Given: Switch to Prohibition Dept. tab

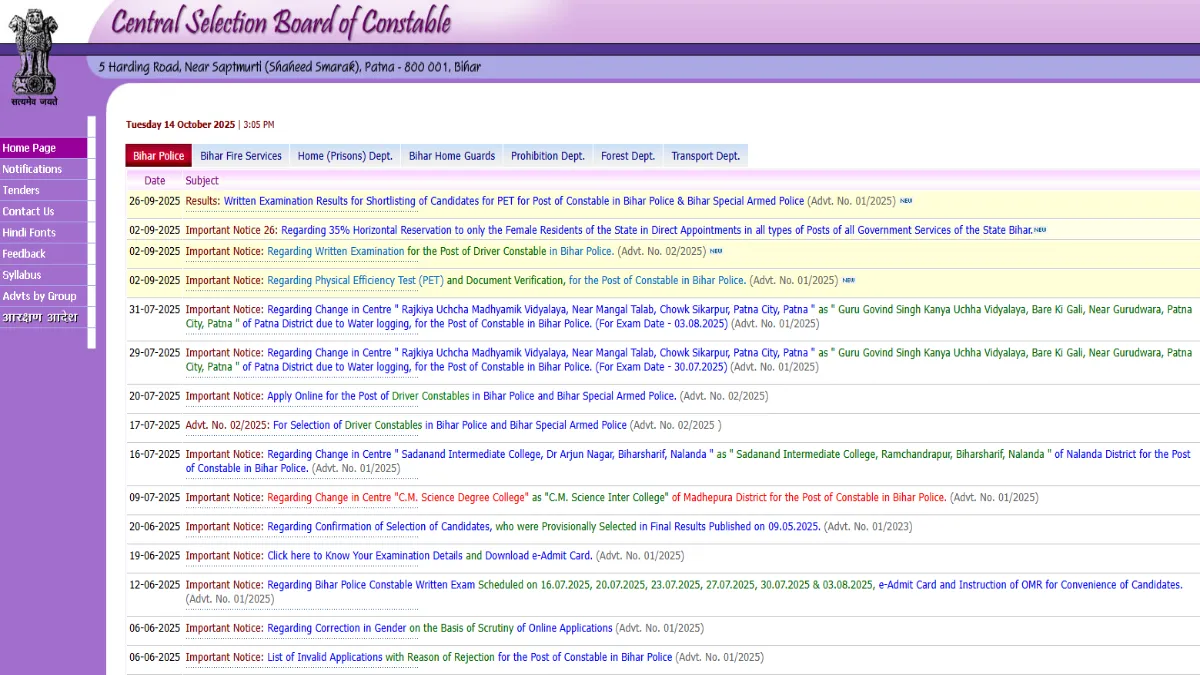Looking at the screenshot, I should click(548, 156).
